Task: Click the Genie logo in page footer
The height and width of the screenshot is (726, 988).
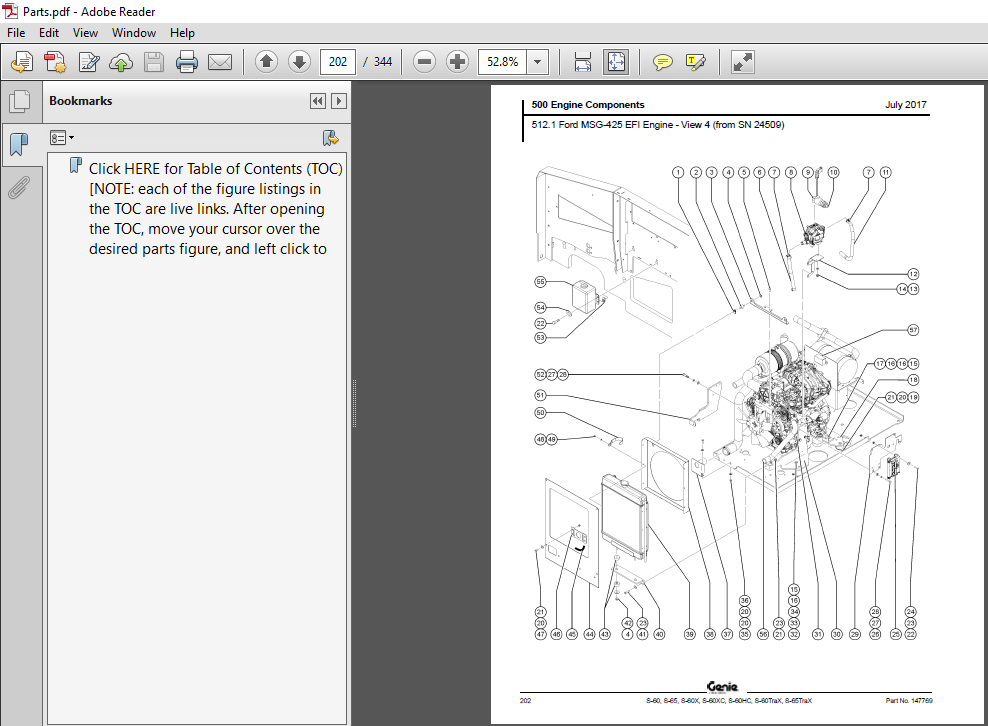Action: [x=722, y=686]
